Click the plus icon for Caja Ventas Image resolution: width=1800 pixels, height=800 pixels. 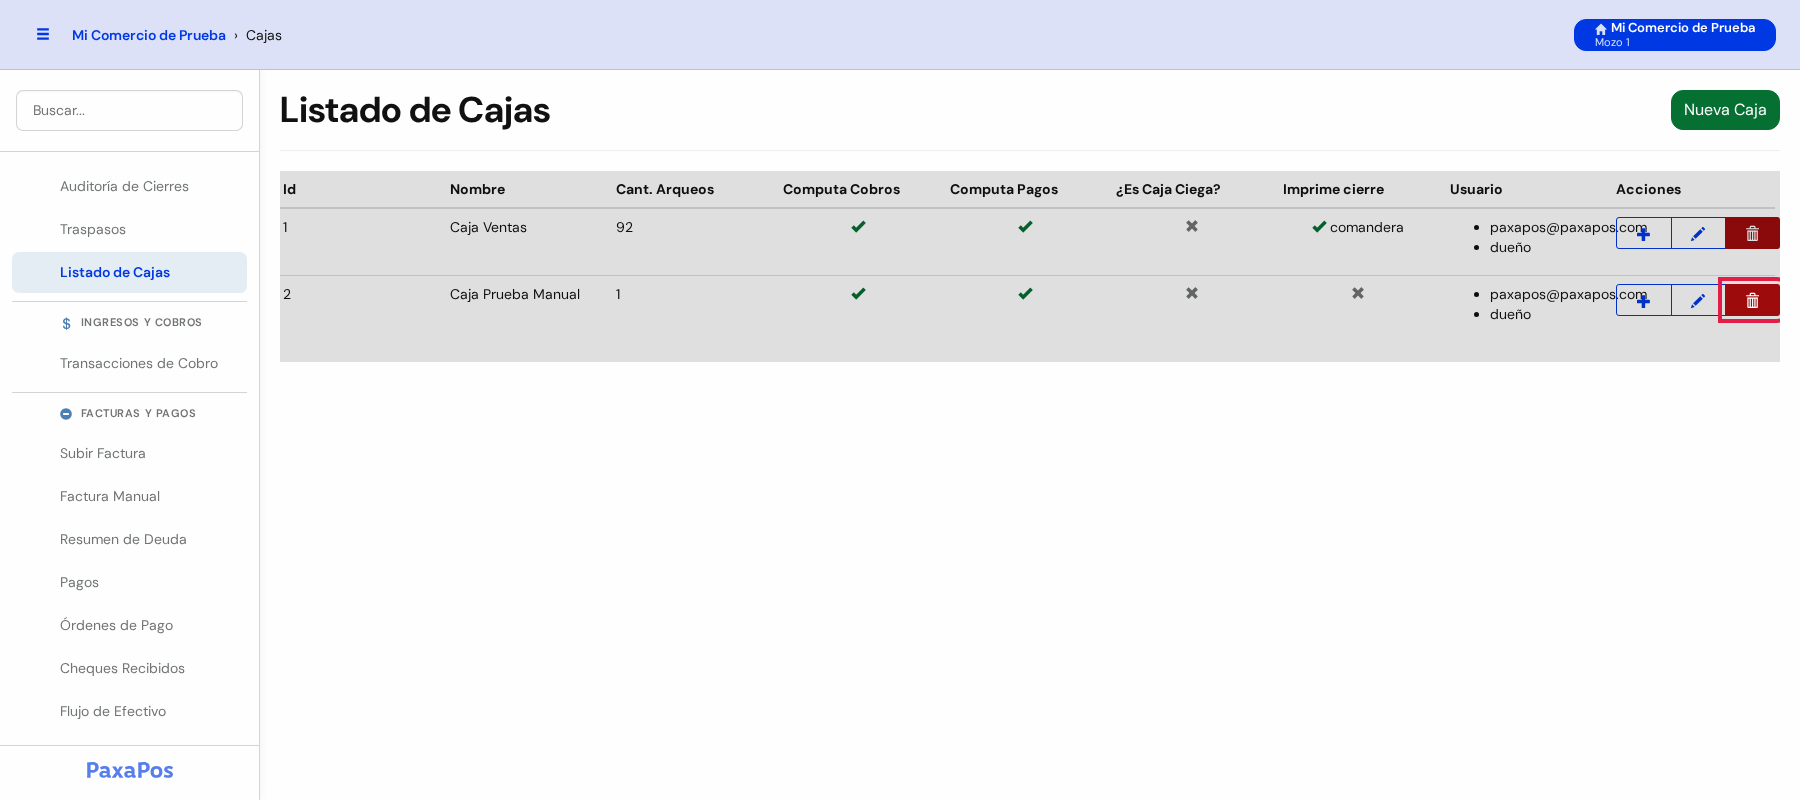pos(1643,233)
